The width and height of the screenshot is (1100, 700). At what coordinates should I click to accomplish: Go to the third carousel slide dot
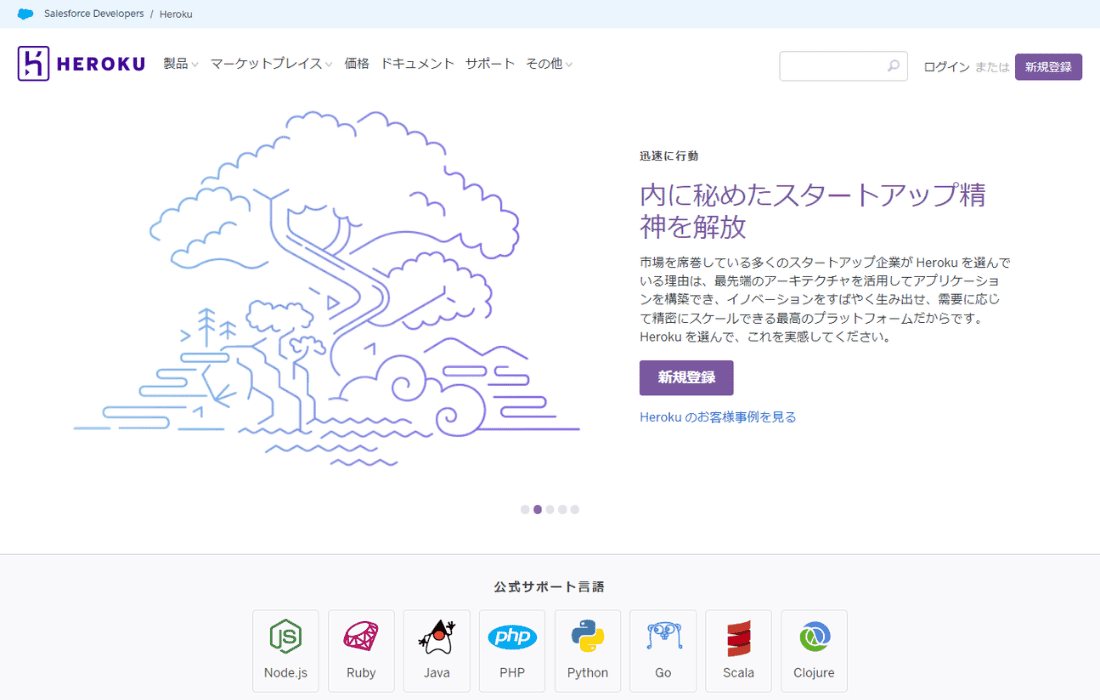tap(550, 510)
